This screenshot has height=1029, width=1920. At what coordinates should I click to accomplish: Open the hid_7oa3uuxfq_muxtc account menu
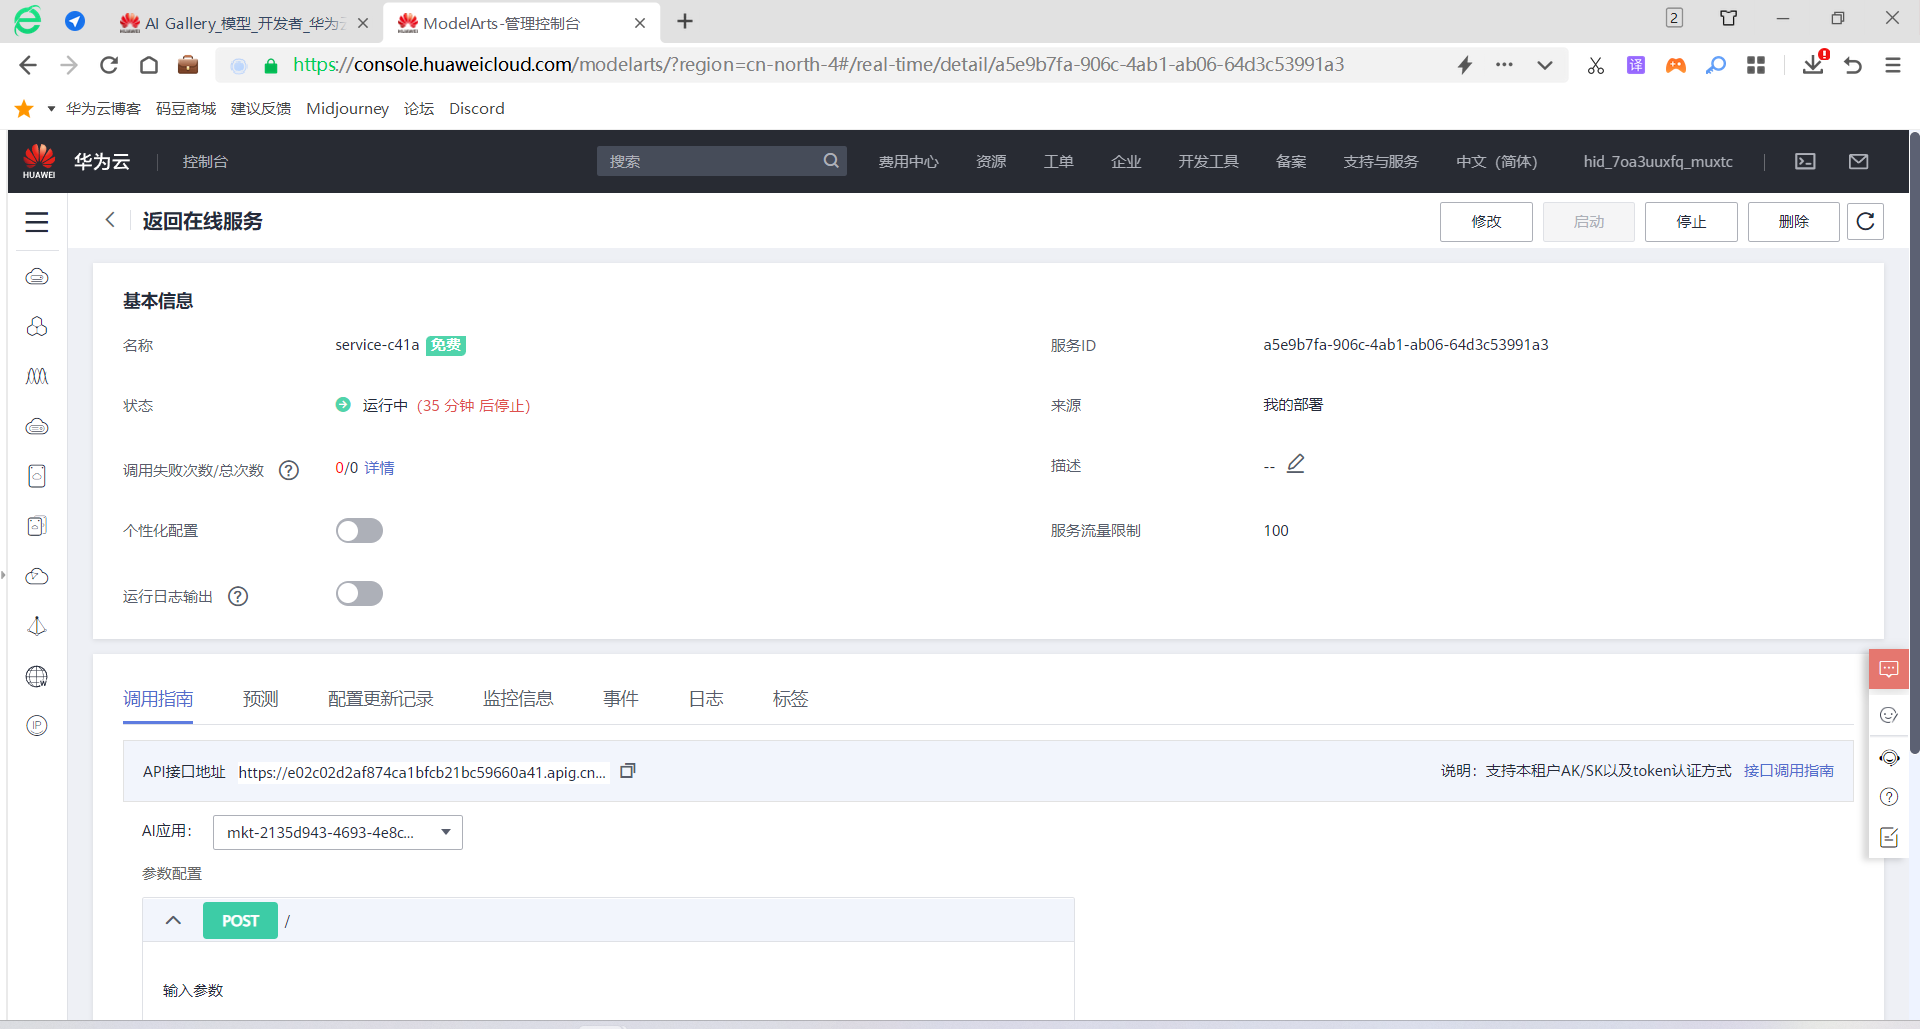tap(1658, 161)
